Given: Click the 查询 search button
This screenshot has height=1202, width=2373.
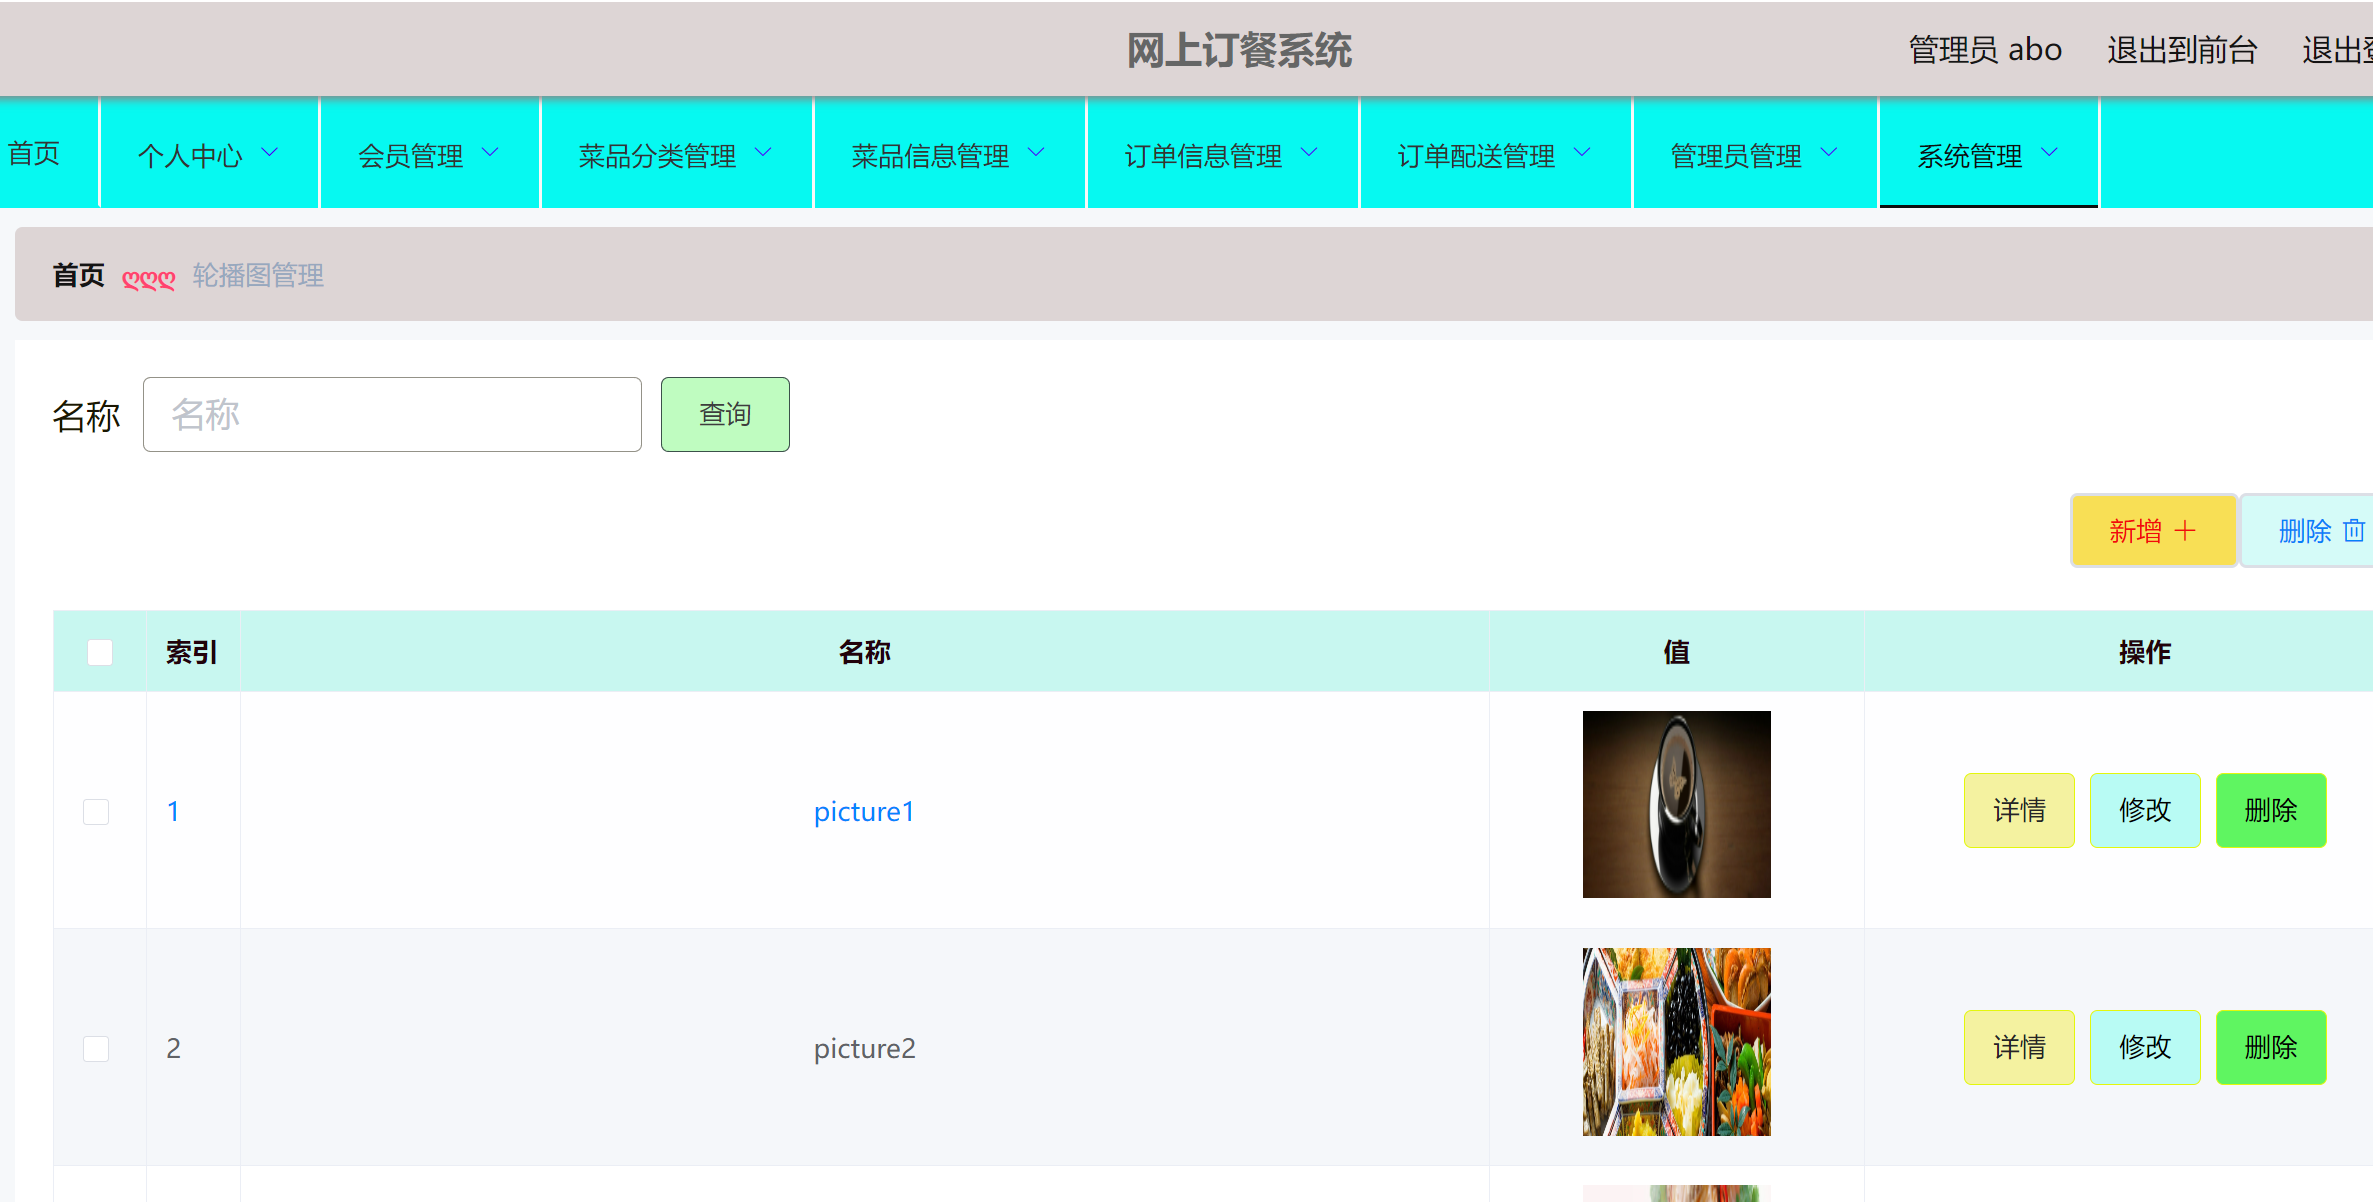Looking at the screenshot, I should click(724, 413).
